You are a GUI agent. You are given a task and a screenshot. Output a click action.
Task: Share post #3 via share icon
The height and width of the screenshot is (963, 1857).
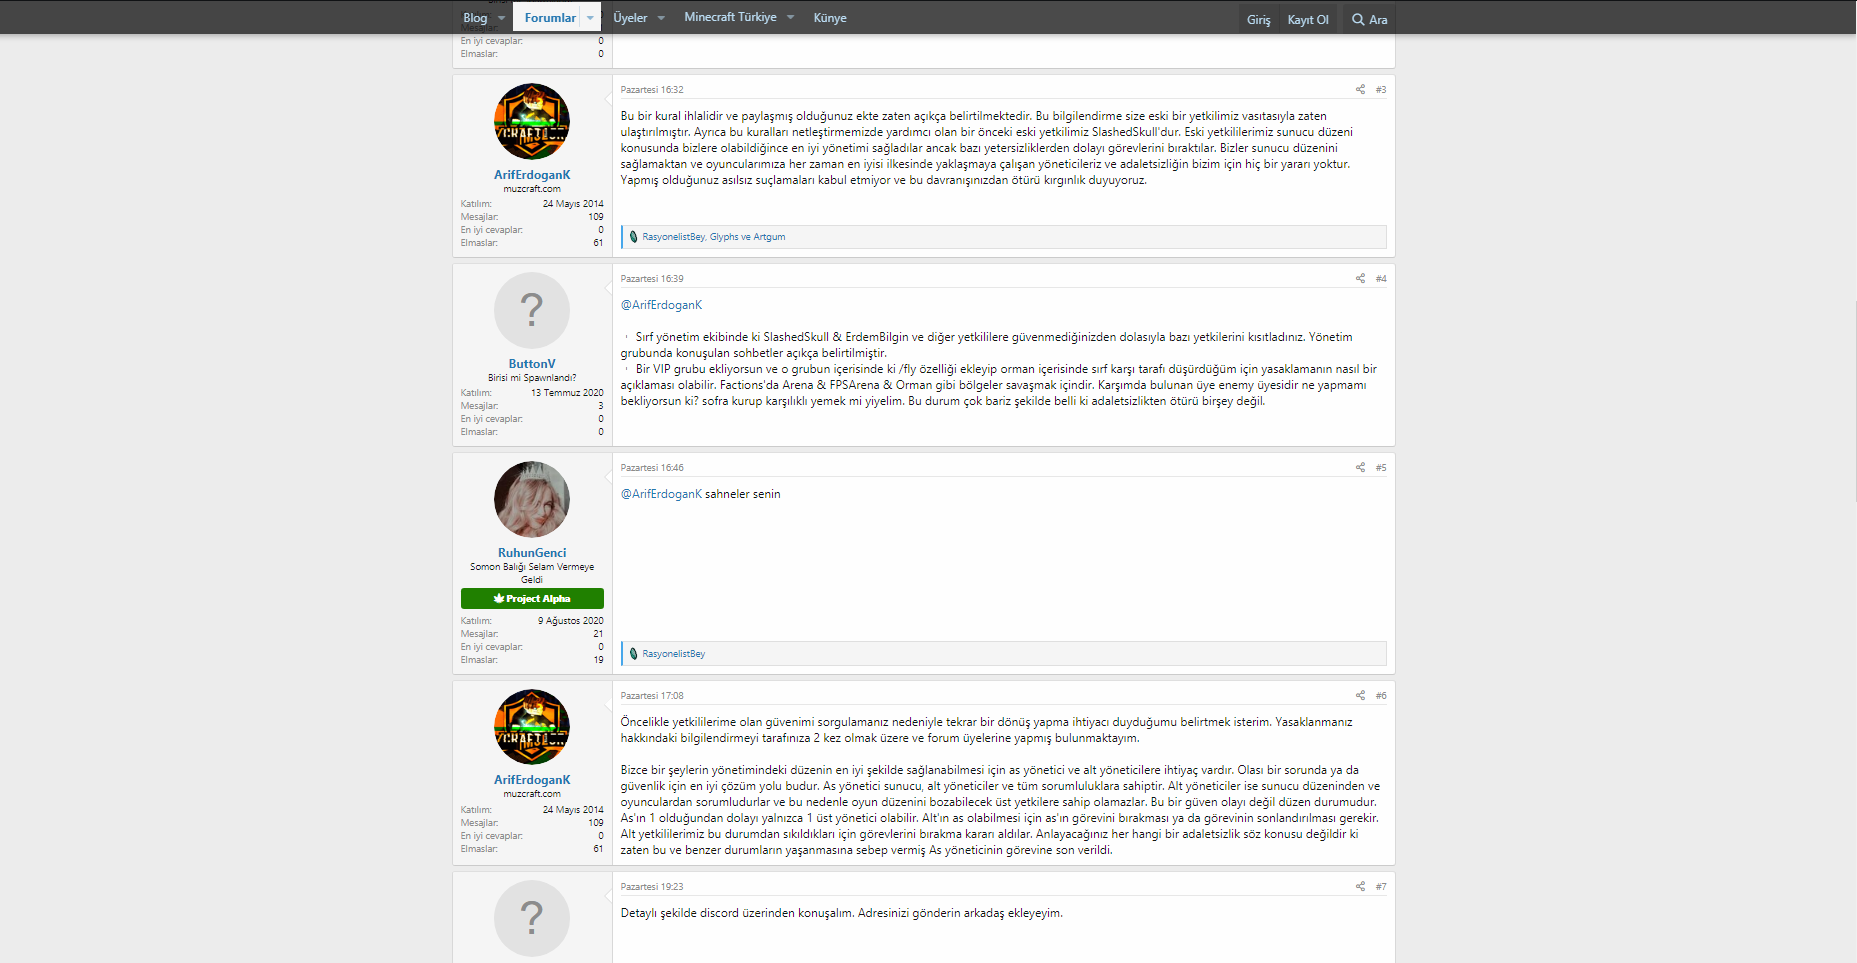click(1360, 89)
